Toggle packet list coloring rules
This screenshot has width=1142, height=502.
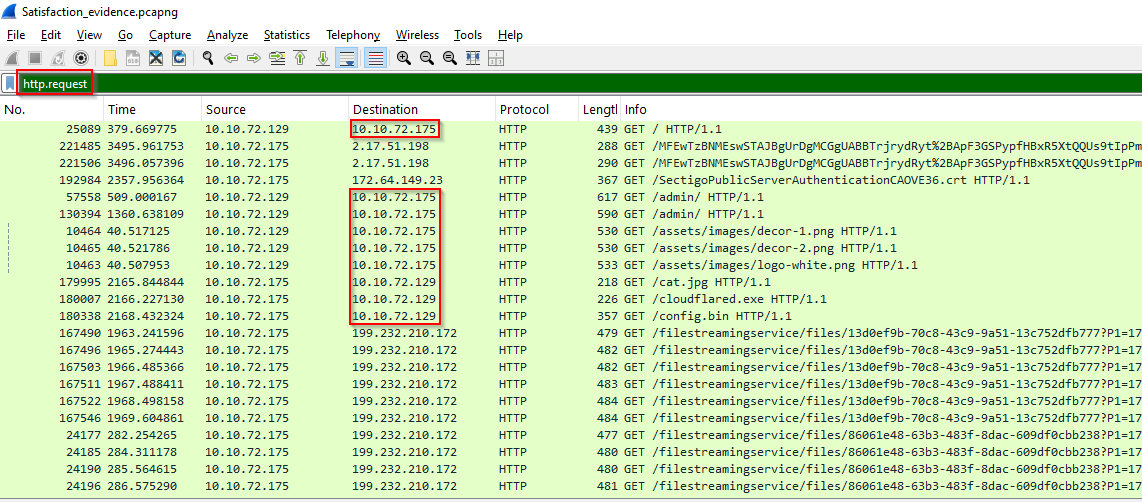(x=376, y=58)
